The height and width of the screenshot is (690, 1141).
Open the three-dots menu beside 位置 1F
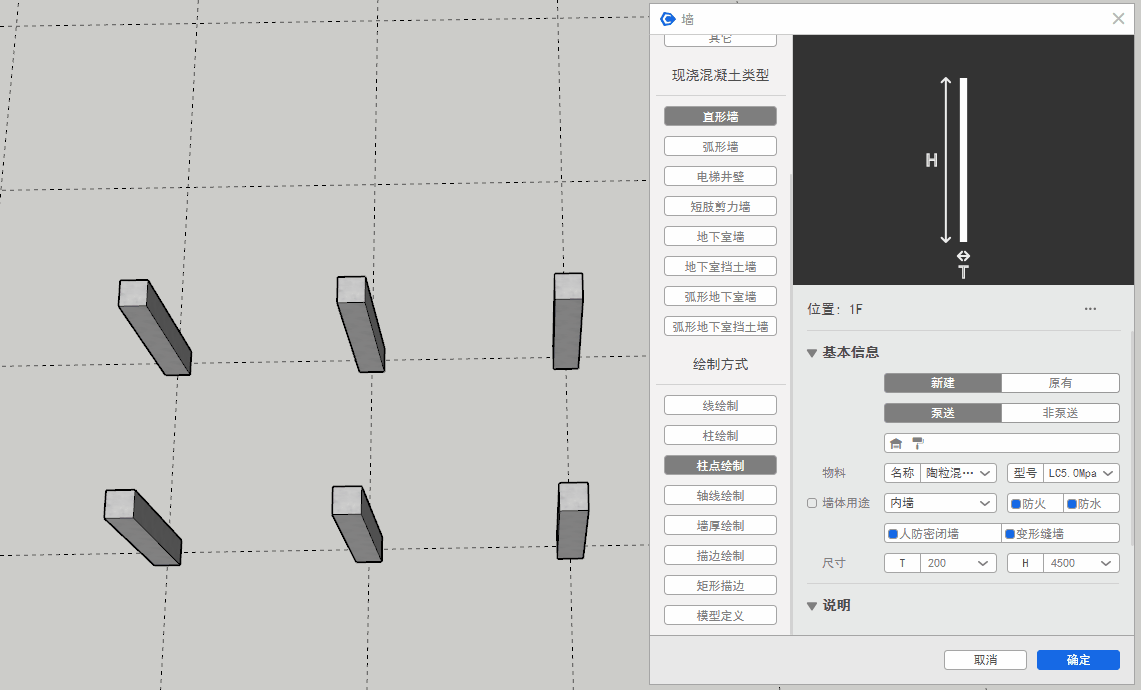click(x=1090, y=309)
